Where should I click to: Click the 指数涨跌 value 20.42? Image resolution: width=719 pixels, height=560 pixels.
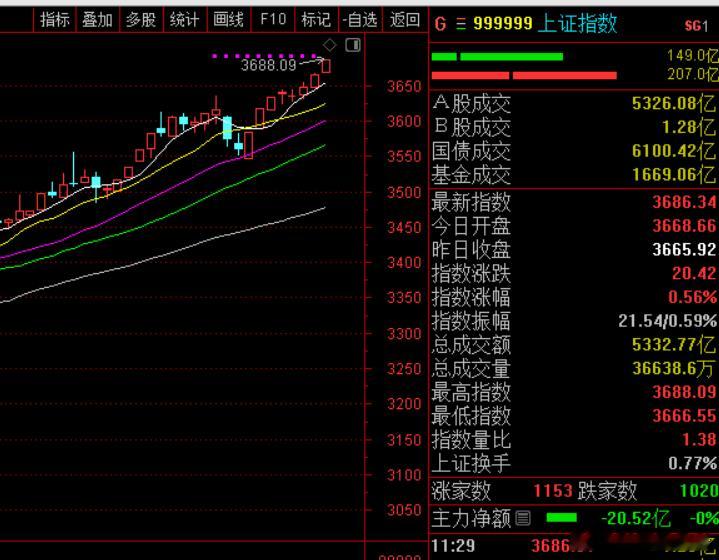[x=694, y=274]
